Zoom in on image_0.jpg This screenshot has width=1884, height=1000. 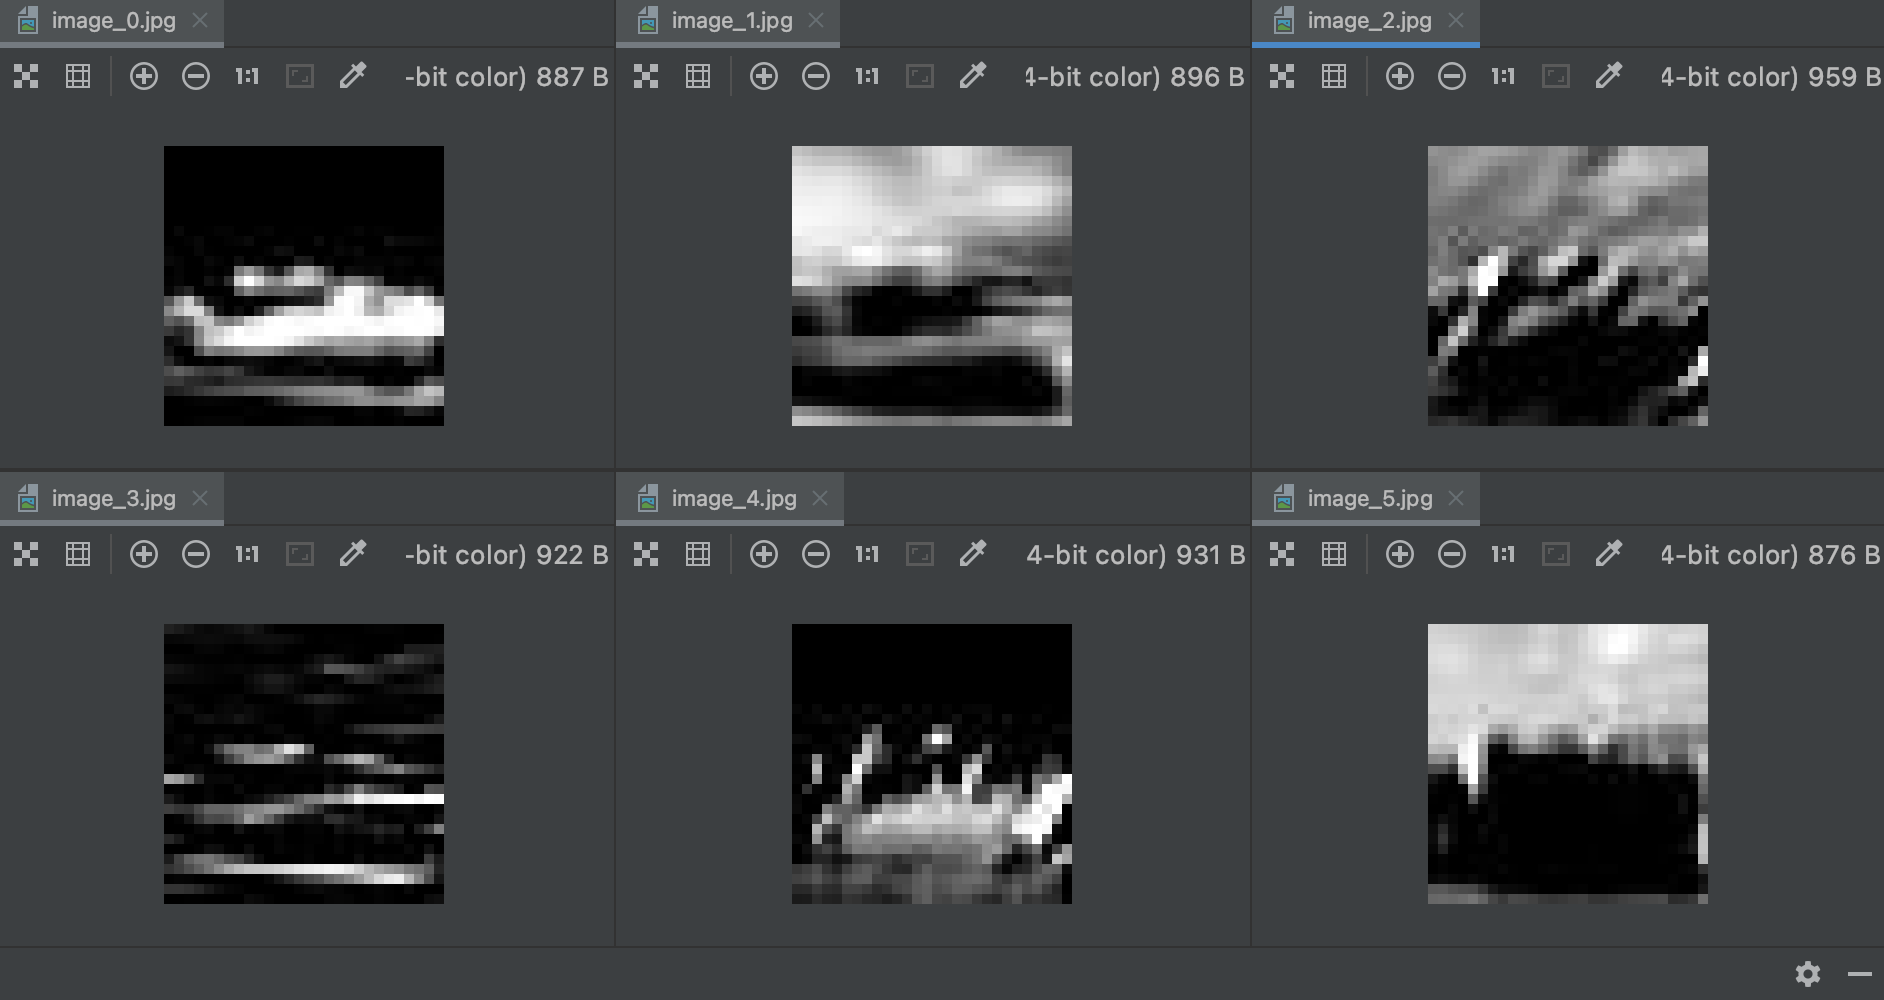pos(144,76)
